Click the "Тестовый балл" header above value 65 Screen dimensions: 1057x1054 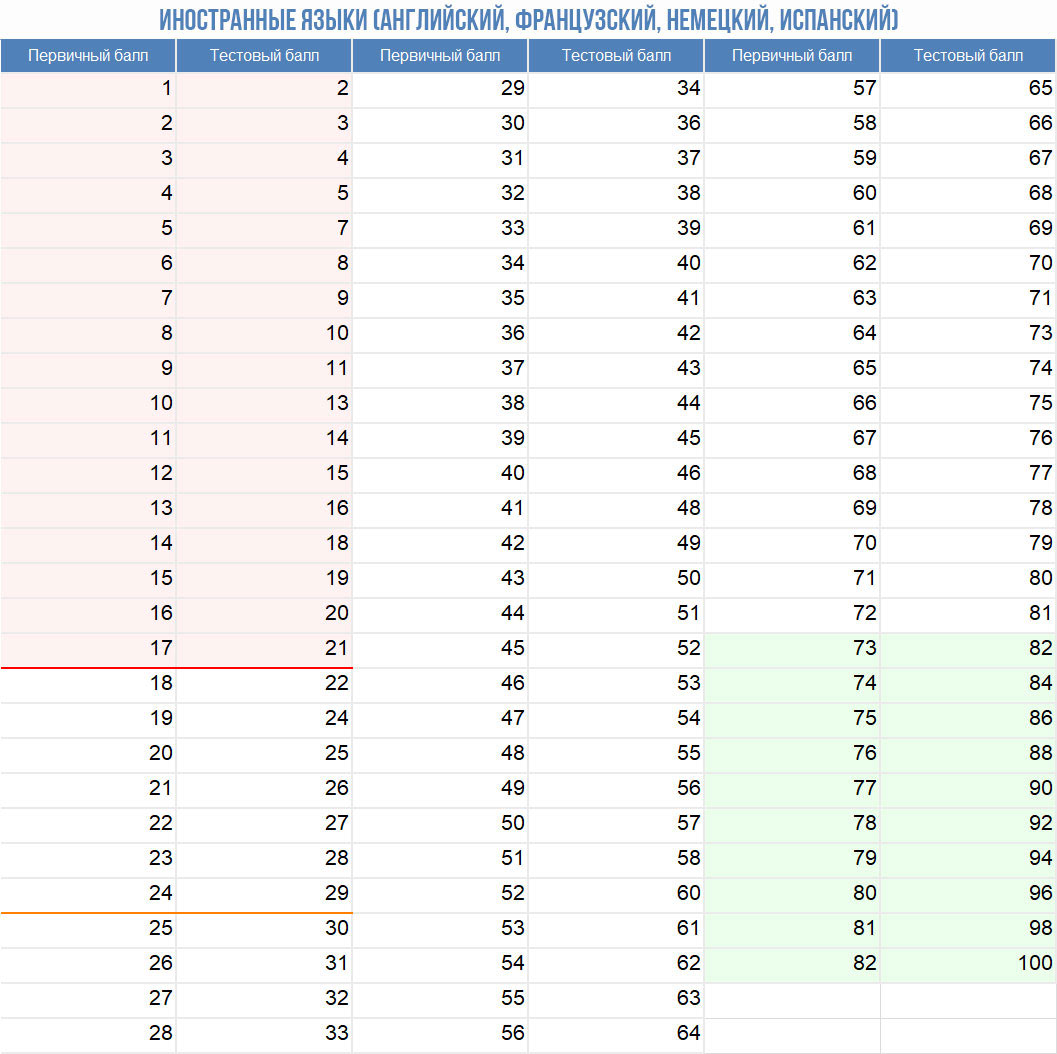coord(968,55)
